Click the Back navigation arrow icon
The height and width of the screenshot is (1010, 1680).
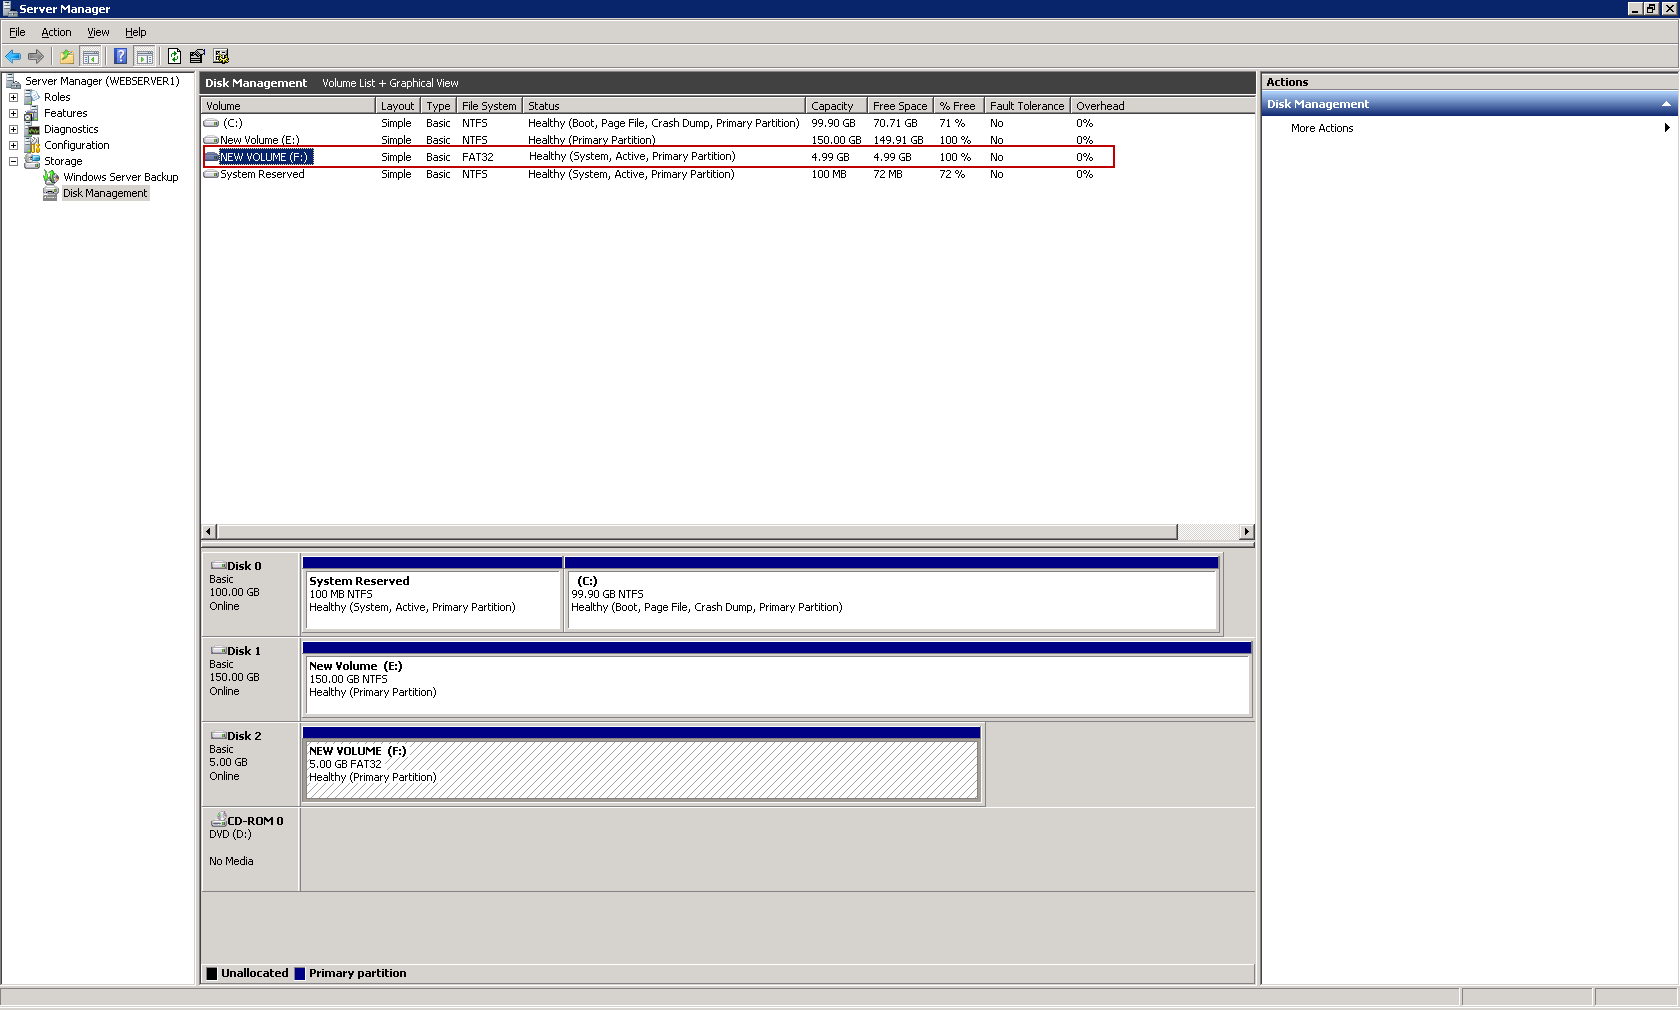coord(13,56)
